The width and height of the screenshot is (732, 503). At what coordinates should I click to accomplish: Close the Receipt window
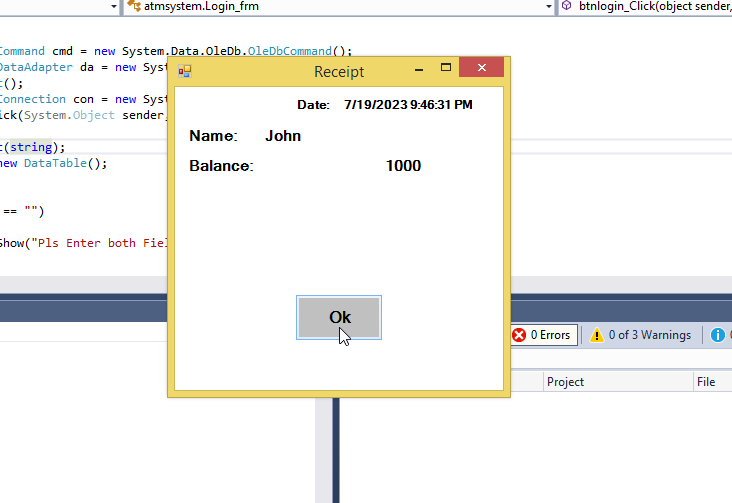(x=482, y=70)
